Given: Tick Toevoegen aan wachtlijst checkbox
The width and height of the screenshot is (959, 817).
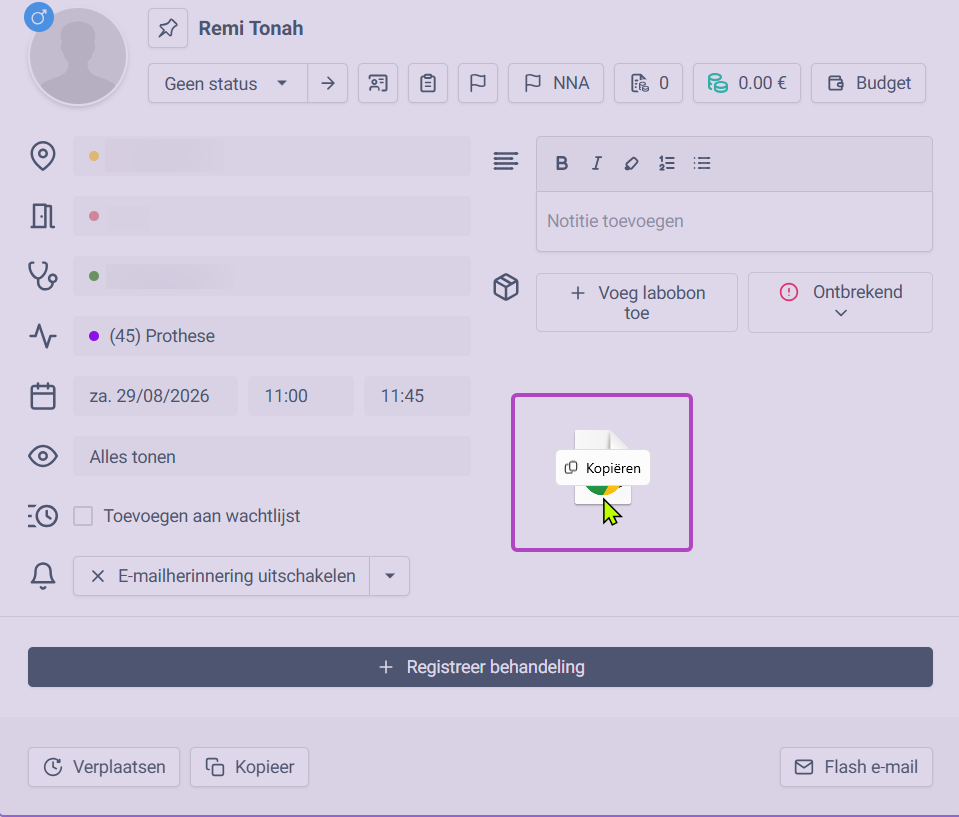Looking at the screenshot, I should (x=83, y=516).
